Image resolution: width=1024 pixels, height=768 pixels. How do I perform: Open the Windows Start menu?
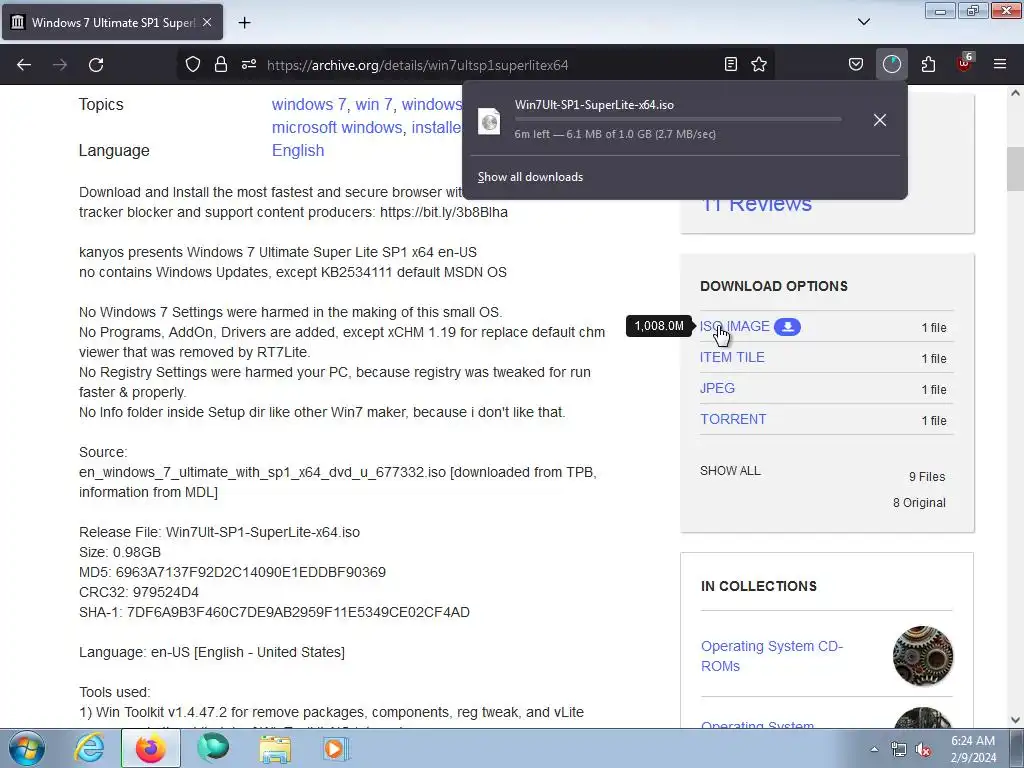pyautogui.click(x=27, y=748)
